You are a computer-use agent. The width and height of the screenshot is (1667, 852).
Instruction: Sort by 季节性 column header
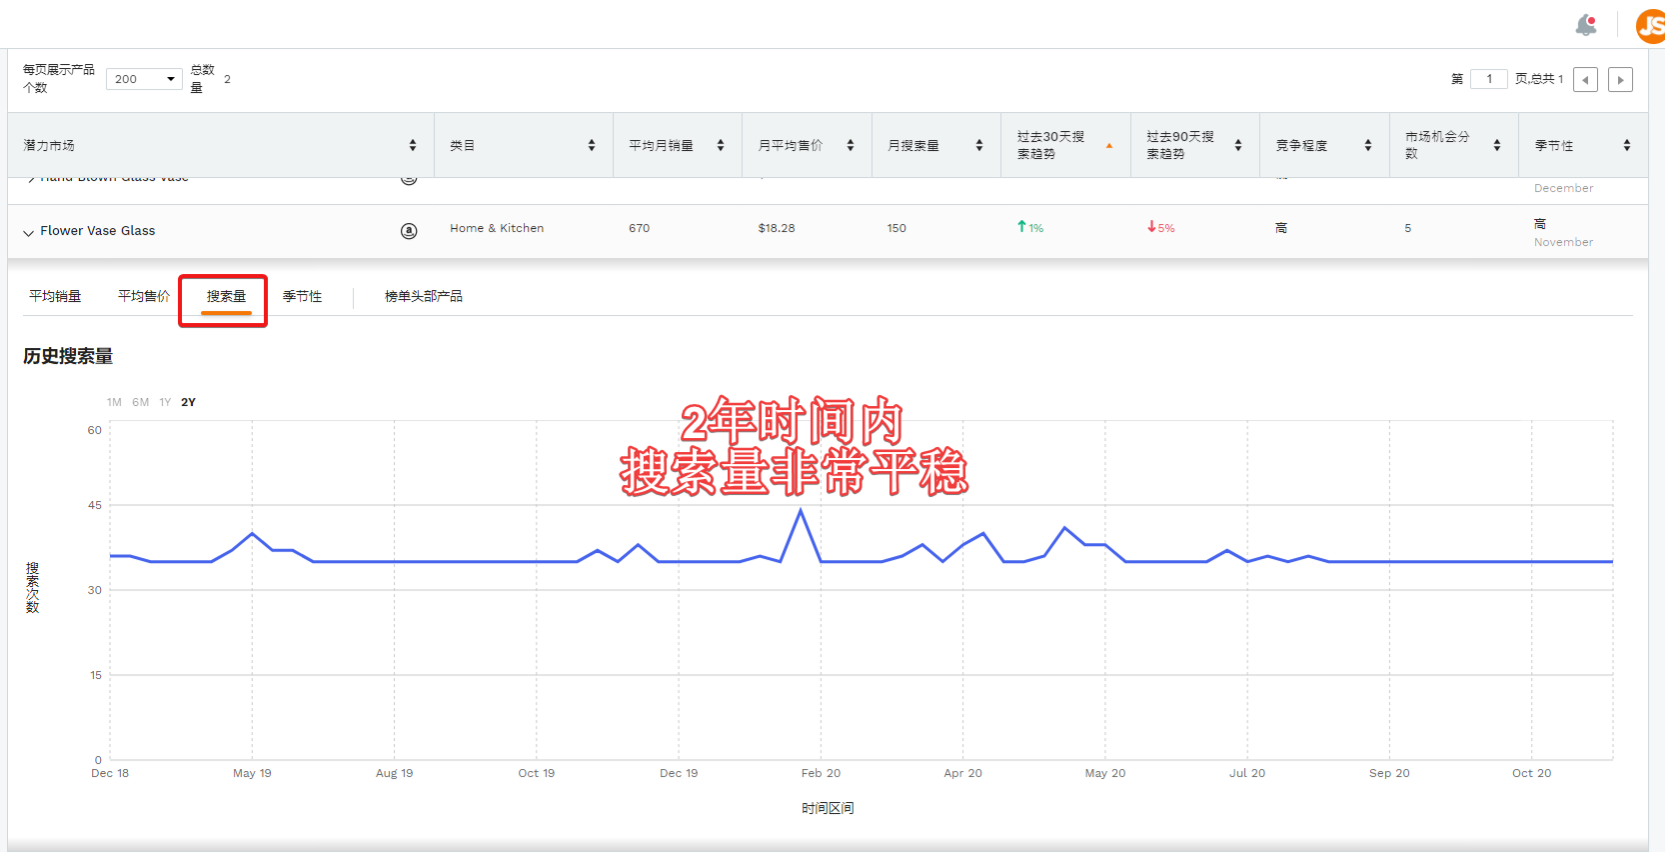point(1626,146)
